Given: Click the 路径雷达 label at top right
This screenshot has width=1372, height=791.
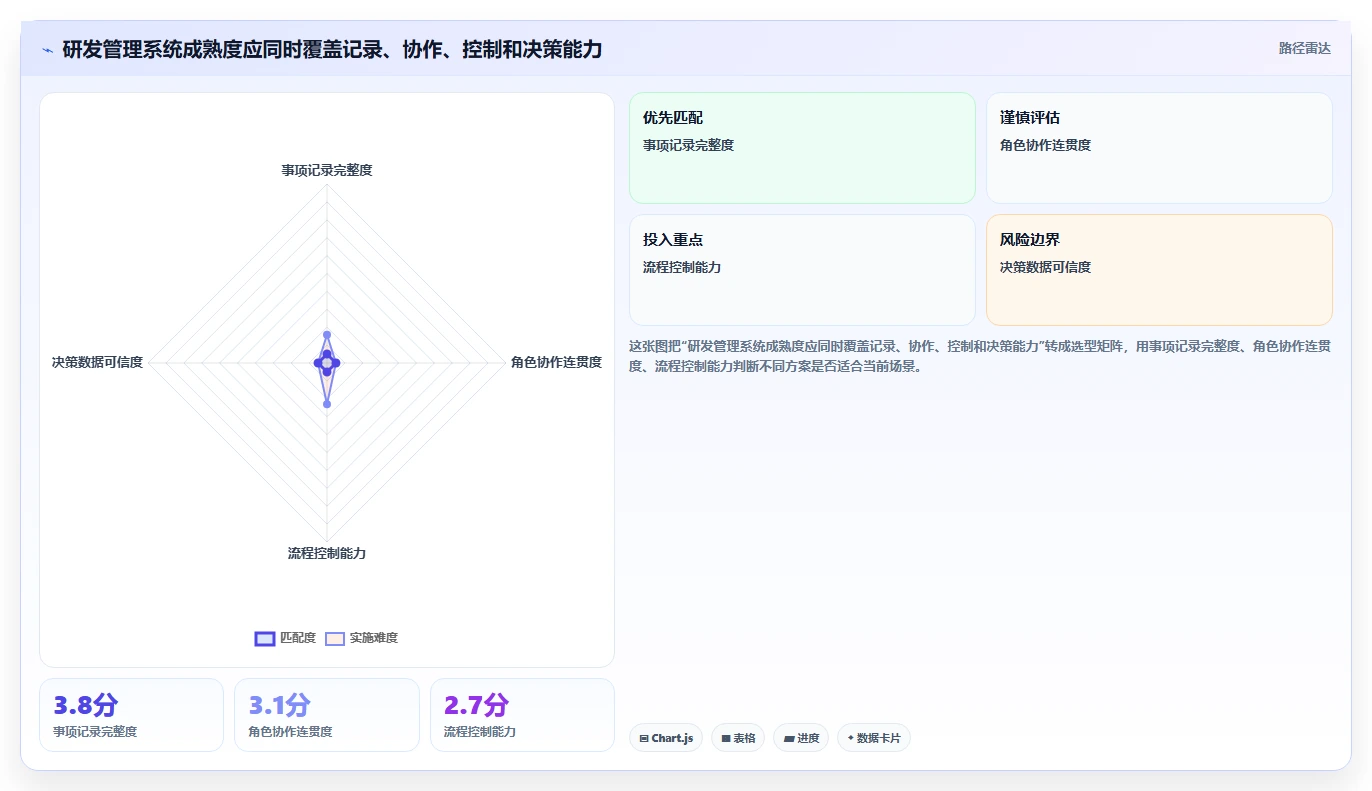Looking at the screenshot, I should [x=1305, y=48].
